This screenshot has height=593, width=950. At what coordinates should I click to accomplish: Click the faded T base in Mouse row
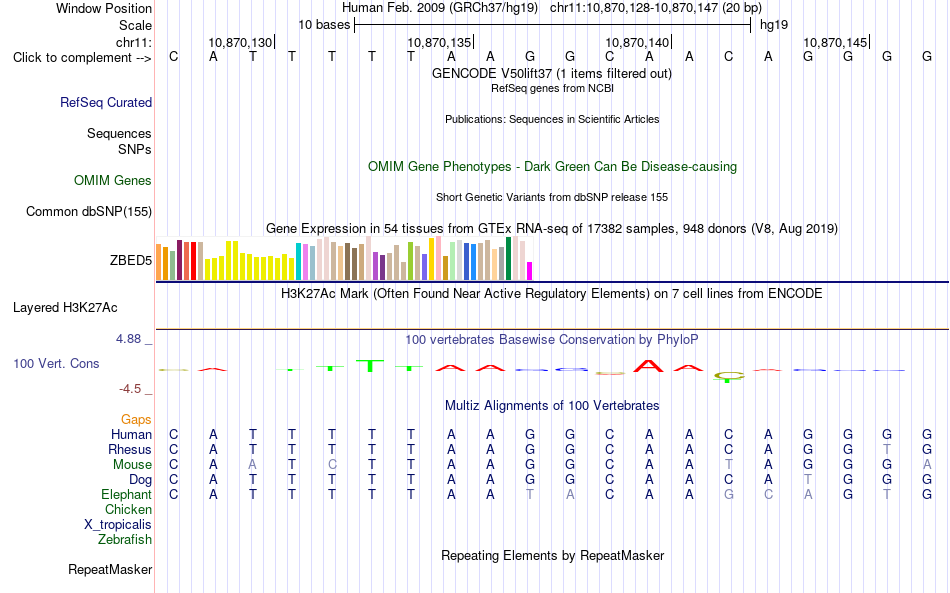pos(729,465)
